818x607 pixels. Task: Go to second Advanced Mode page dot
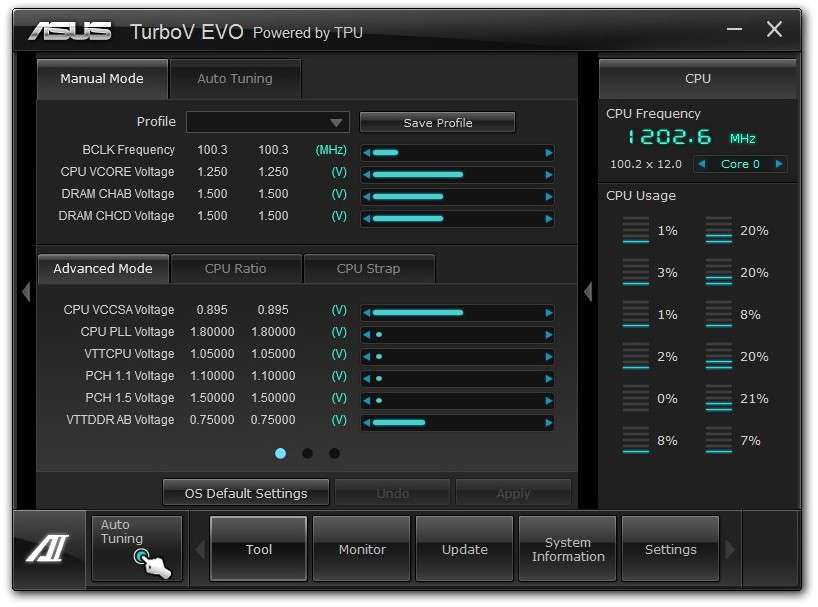307,453
